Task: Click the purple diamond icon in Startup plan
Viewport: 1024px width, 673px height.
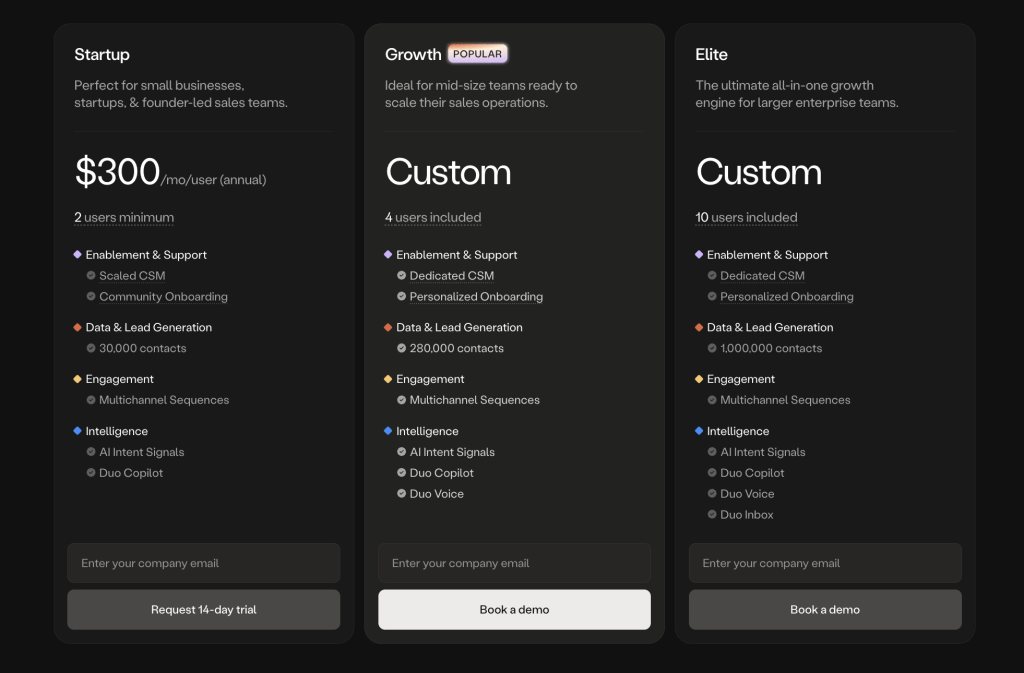Action: (x=77, y=255)
